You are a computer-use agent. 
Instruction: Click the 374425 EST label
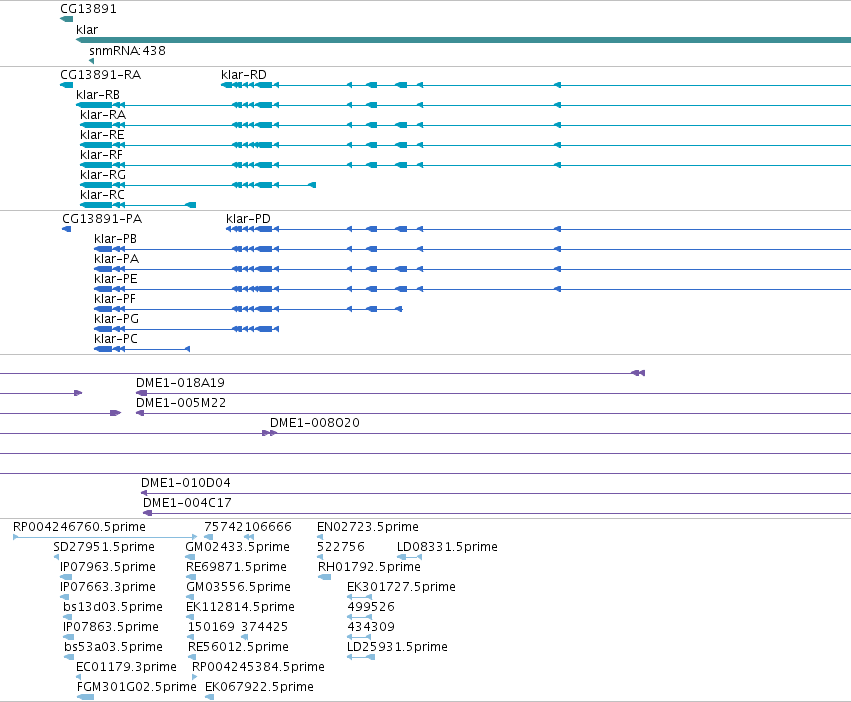click(x=264, y=627)
